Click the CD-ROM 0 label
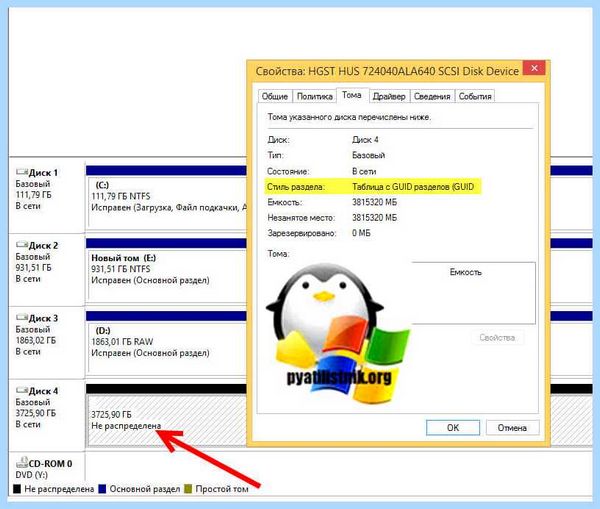 pyautogui.click(x=50, y=463)
